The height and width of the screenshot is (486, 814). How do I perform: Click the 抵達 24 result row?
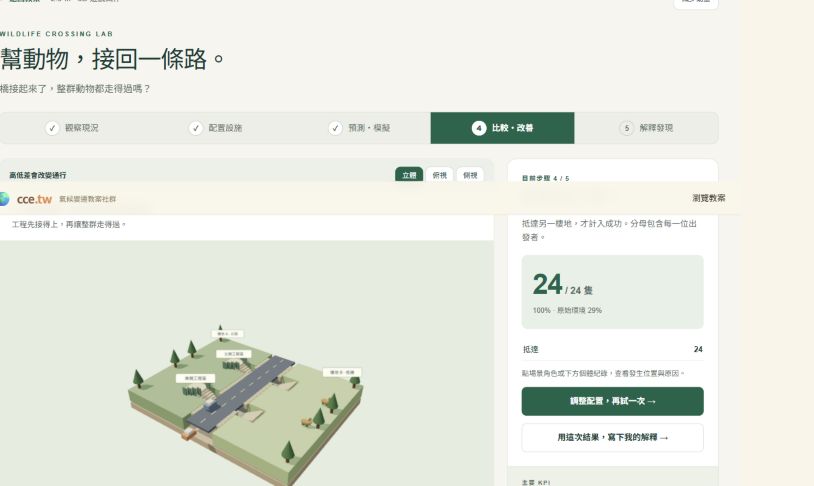(x=613, y=349)
